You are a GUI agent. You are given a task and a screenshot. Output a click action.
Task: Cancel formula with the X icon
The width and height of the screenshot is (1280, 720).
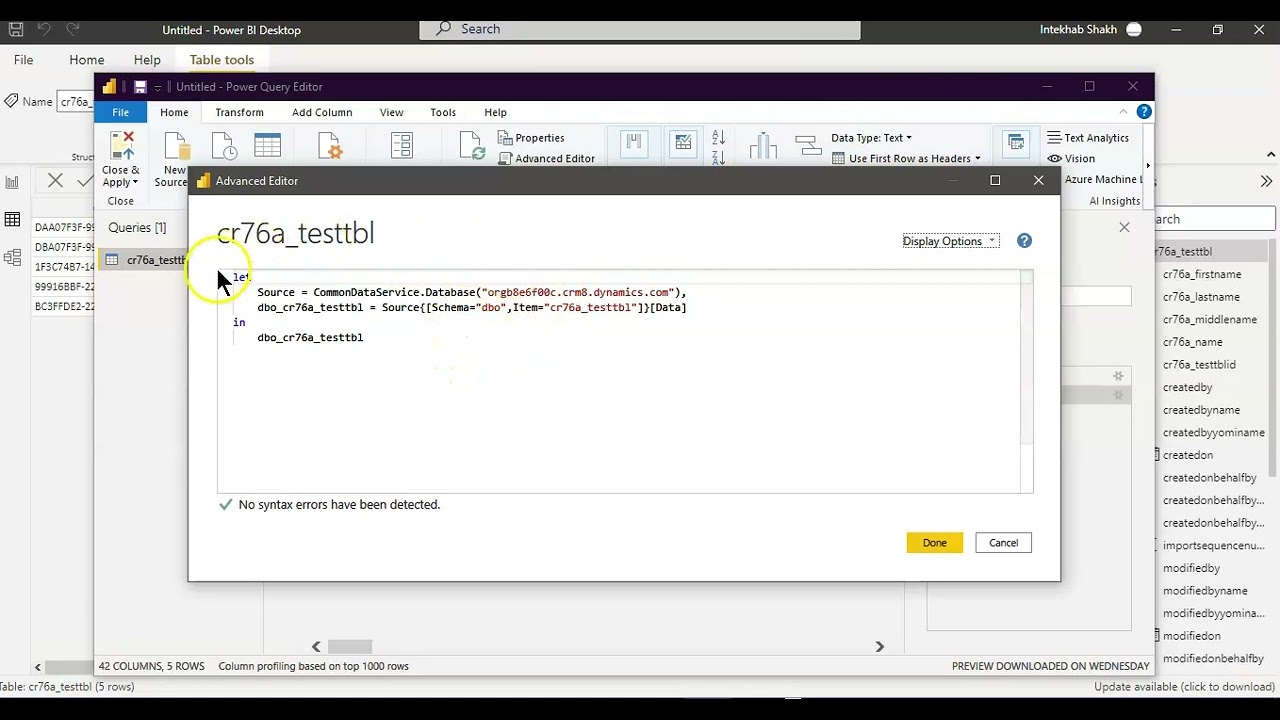click(55, 181)
